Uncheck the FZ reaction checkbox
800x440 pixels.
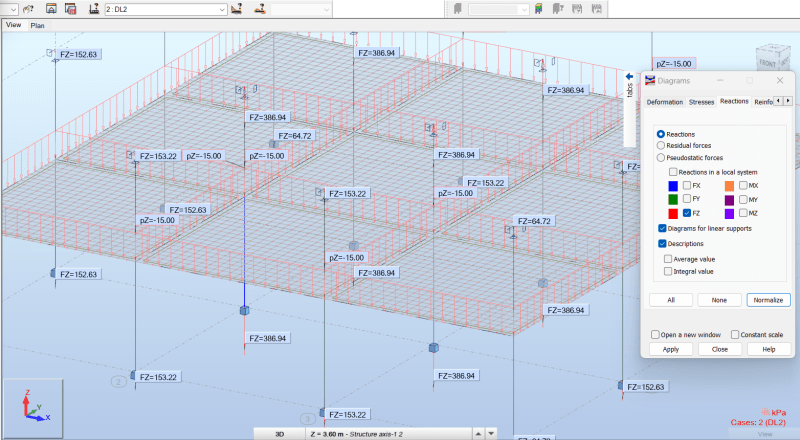687,213
